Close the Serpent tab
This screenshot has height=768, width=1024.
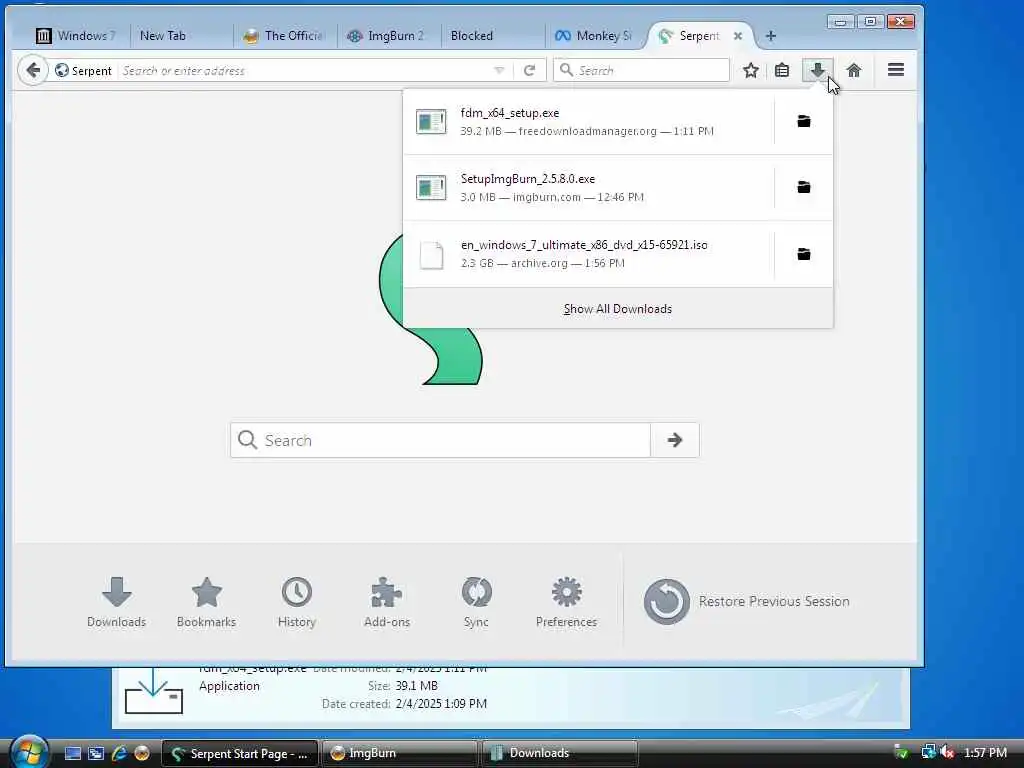[737, 36]
